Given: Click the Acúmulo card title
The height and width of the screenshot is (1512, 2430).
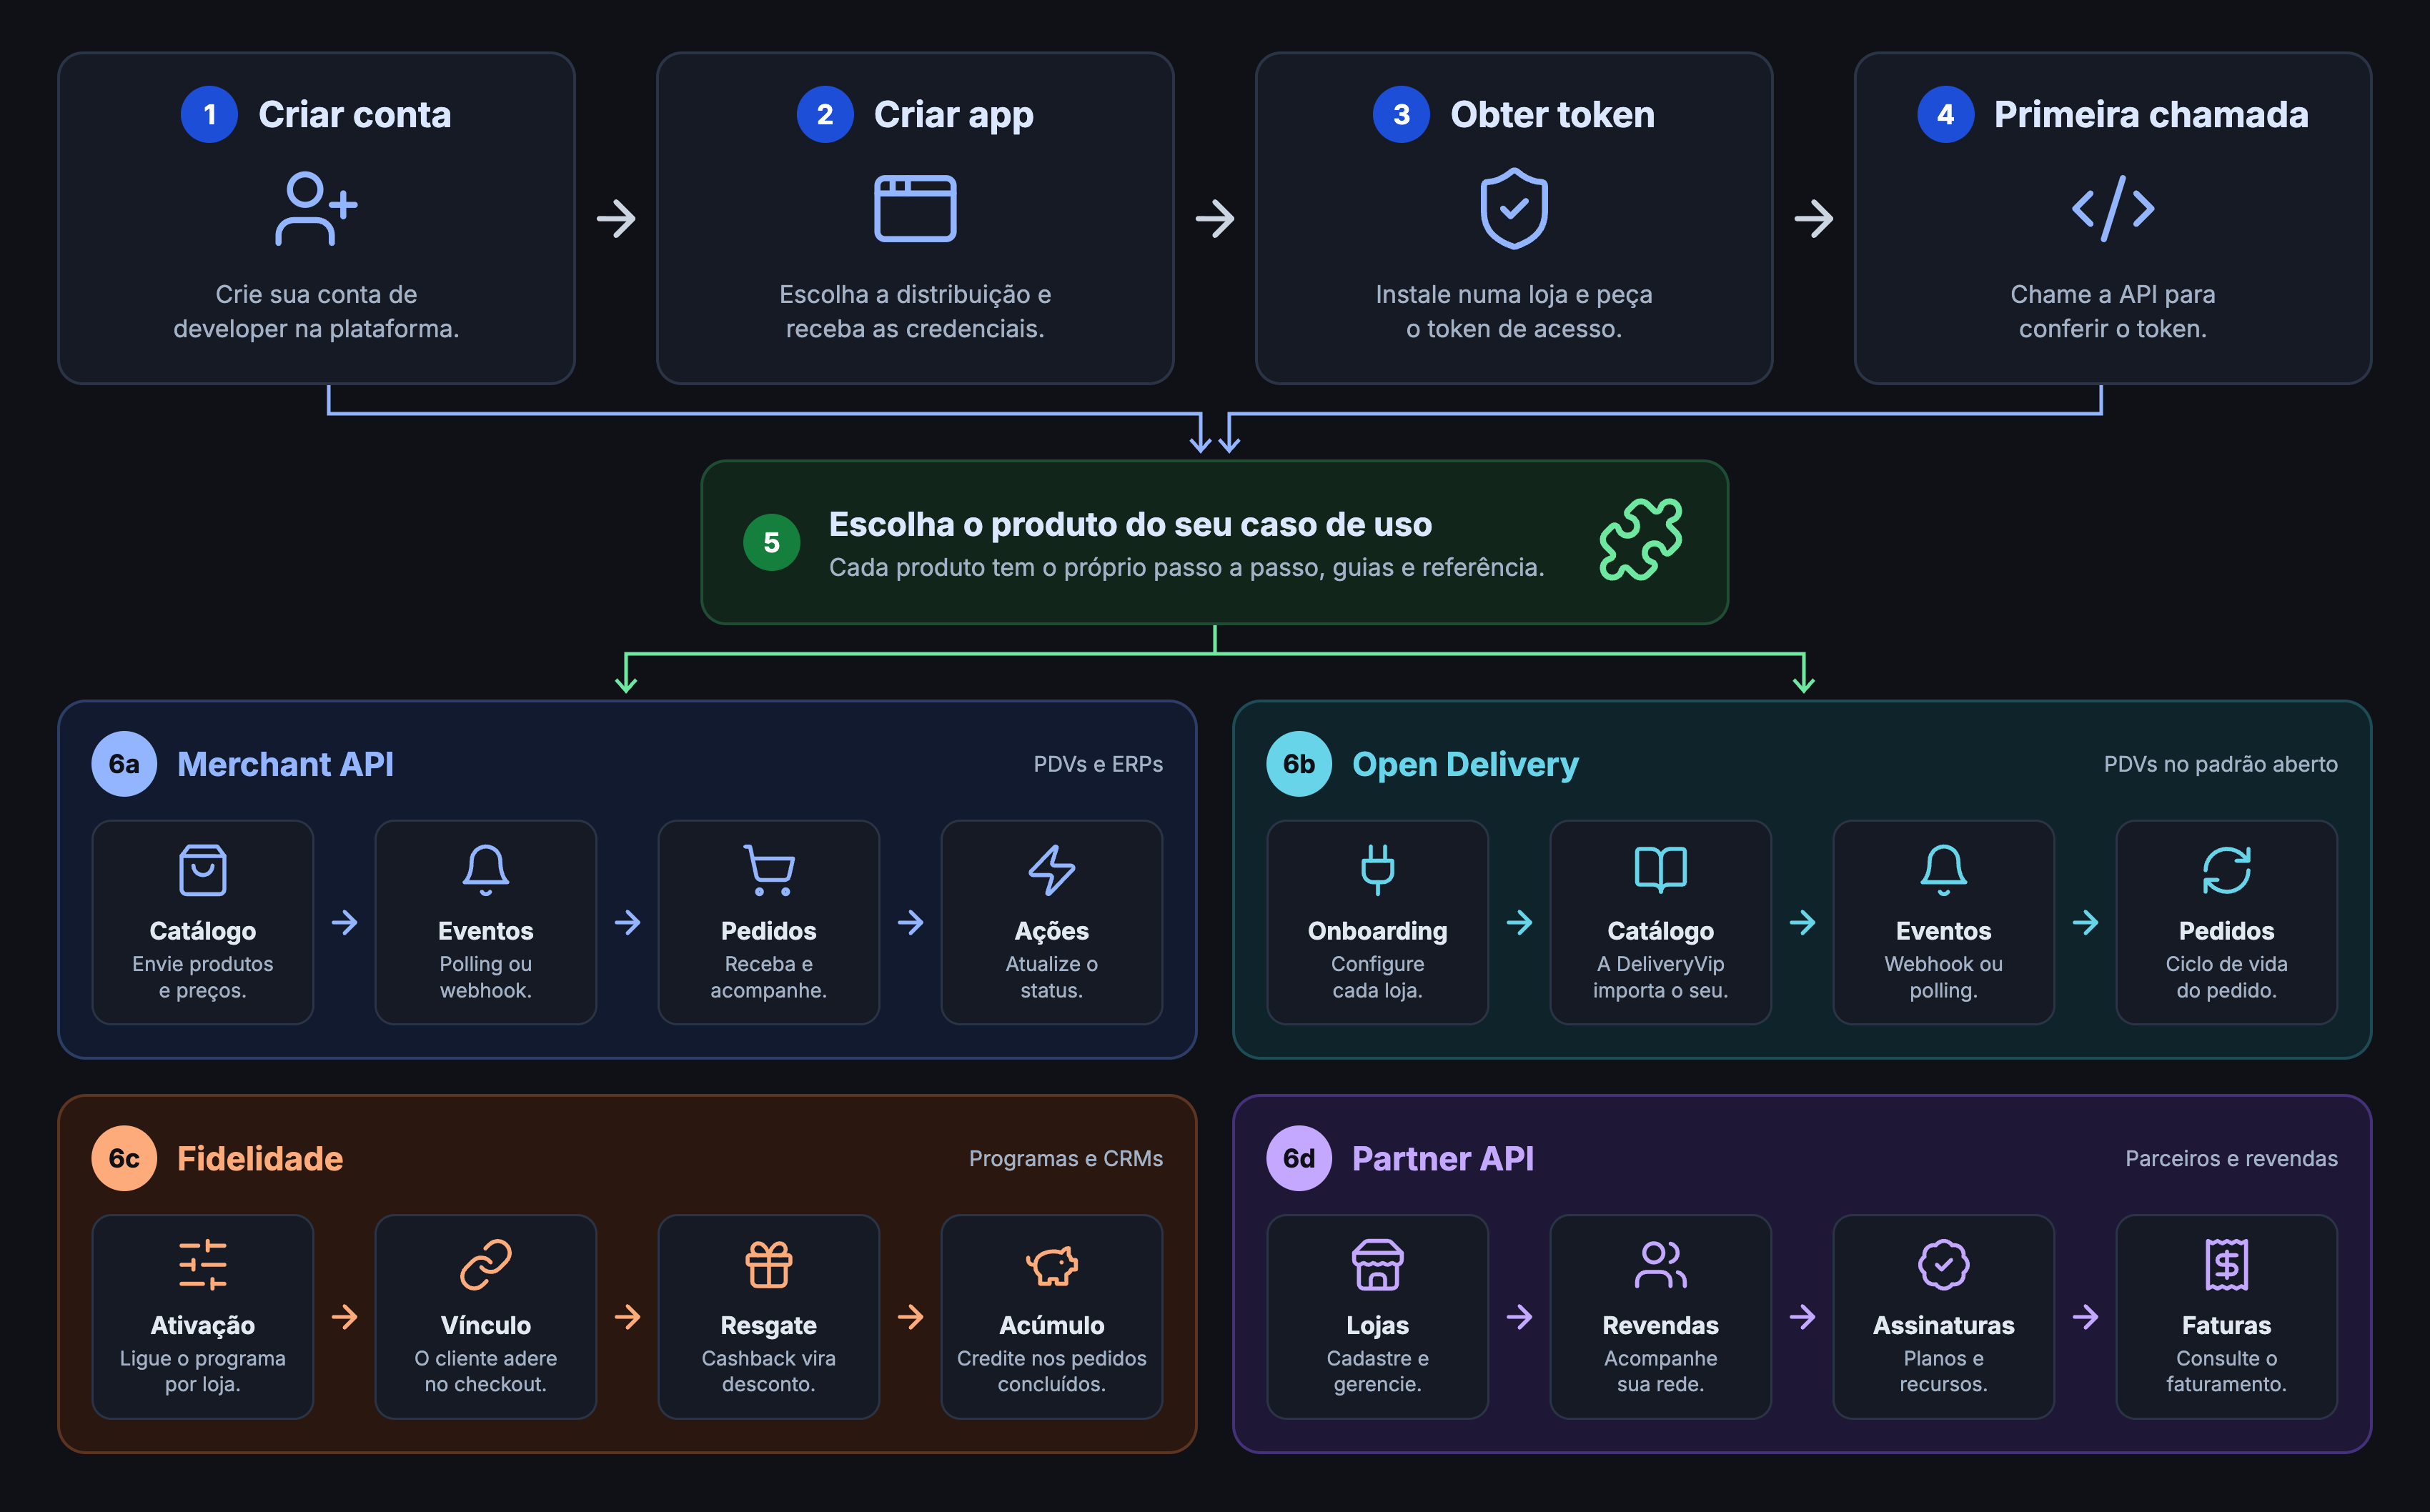Looking at the screenshot, I should (1052, 1325).
